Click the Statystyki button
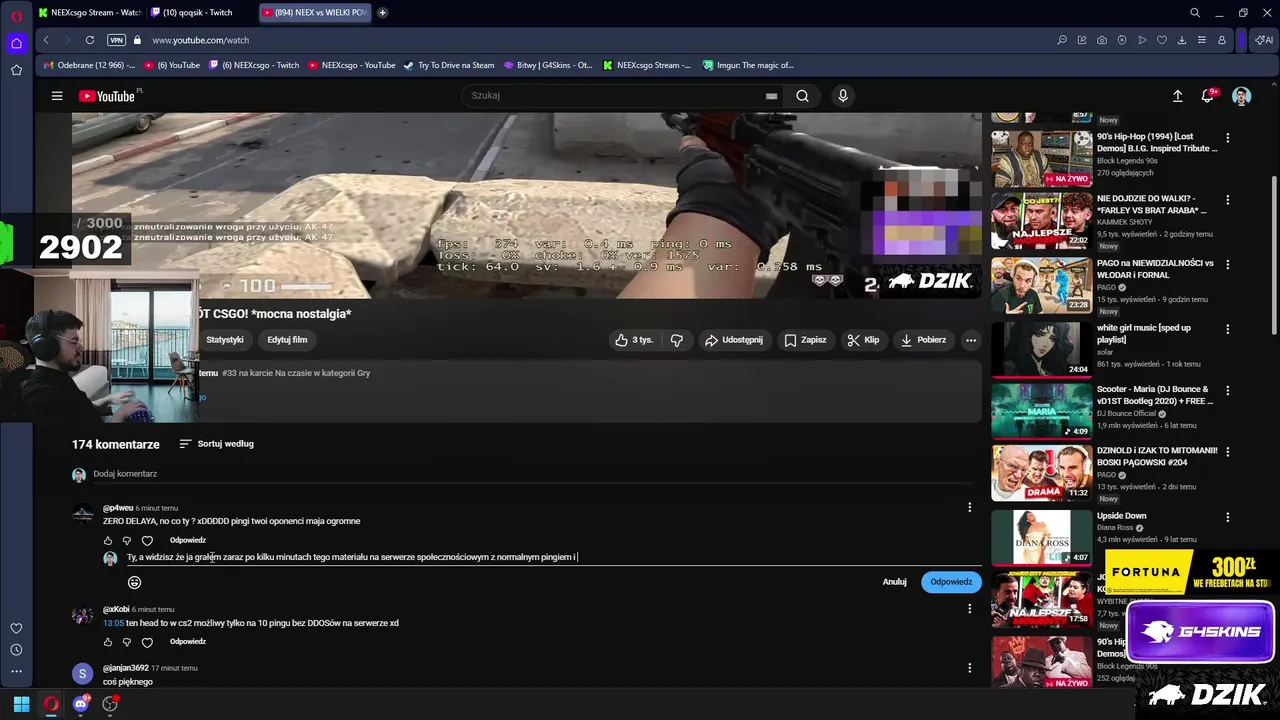Viewport: 1280px width, 720px height. click(225, 340)
